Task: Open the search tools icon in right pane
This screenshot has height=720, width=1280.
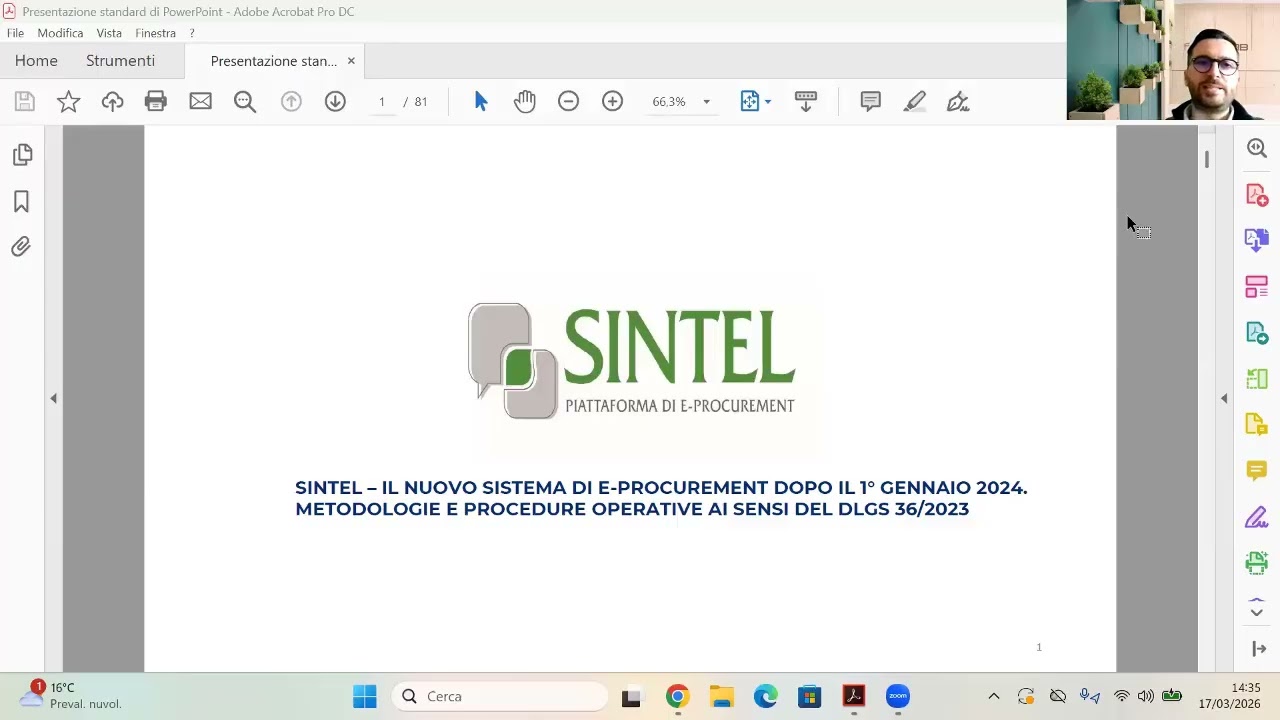Action: 1257,148
